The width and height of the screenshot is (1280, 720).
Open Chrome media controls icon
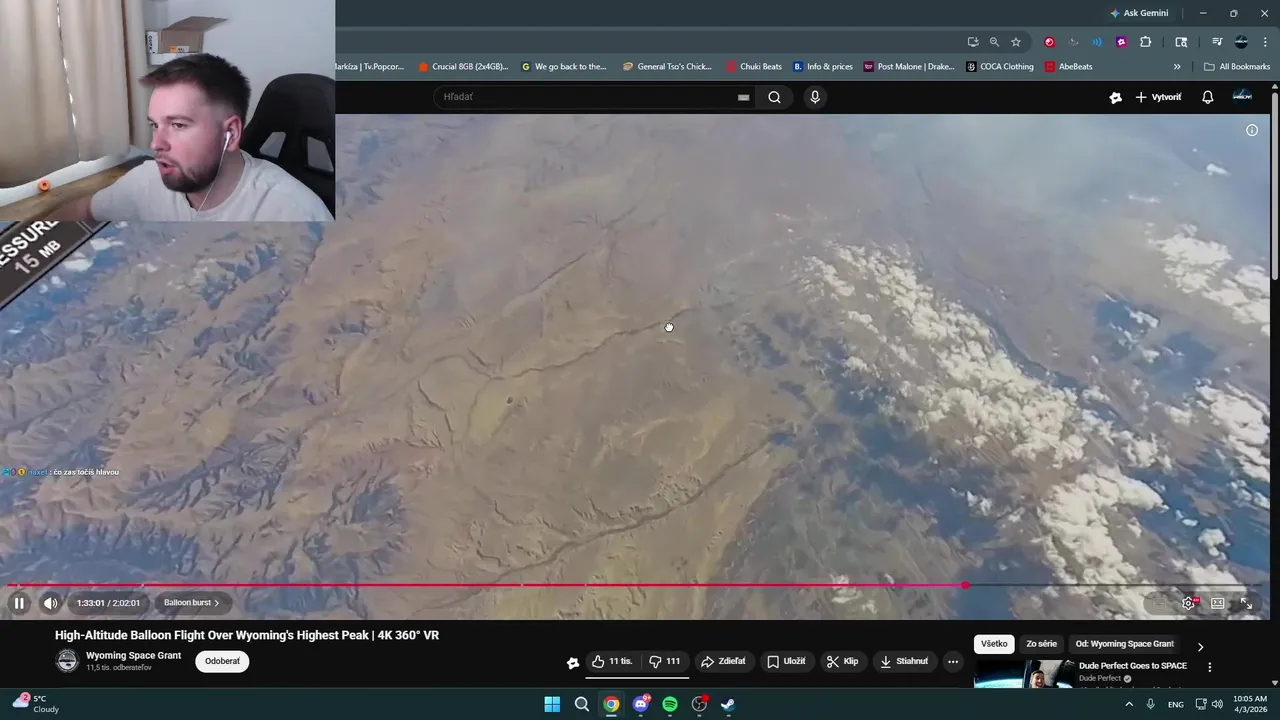[1217, 42]
